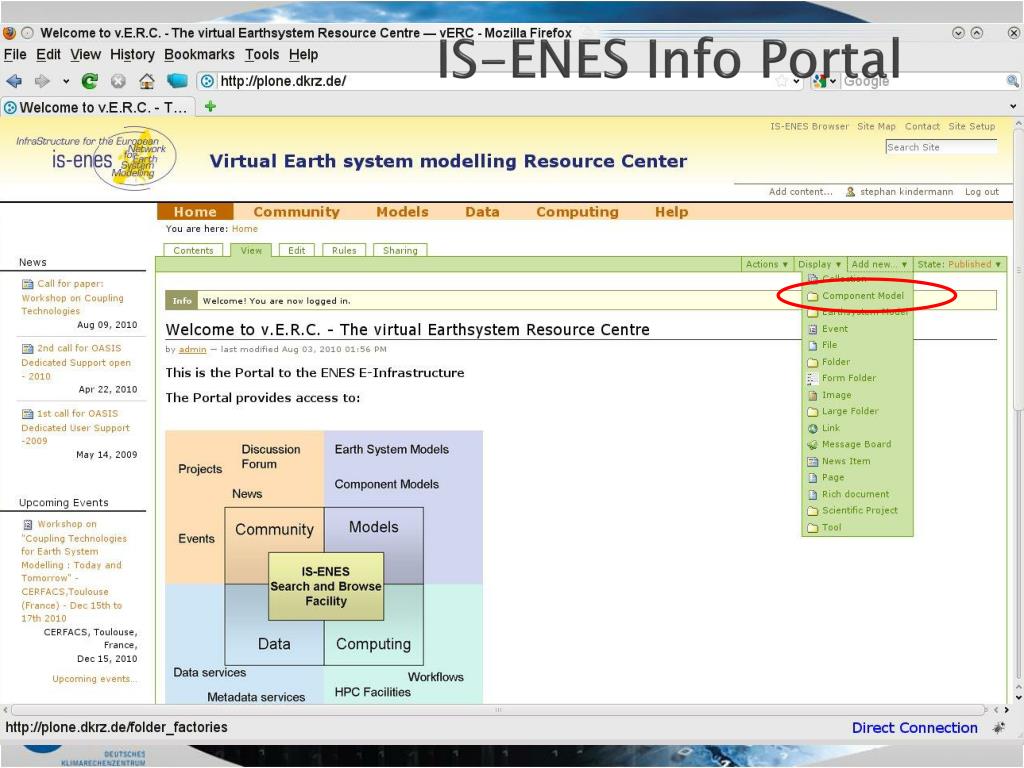Select Message Board from Add new menu
The image size is (1024, 768).
(x=856, y=445)
